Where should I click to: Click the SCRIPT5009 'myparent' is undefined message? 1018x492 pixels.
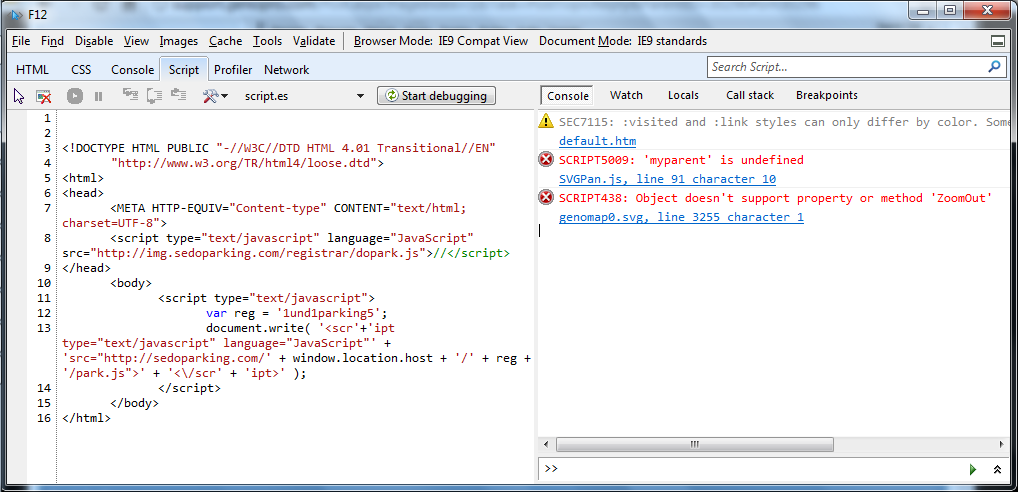pos(681,160)
